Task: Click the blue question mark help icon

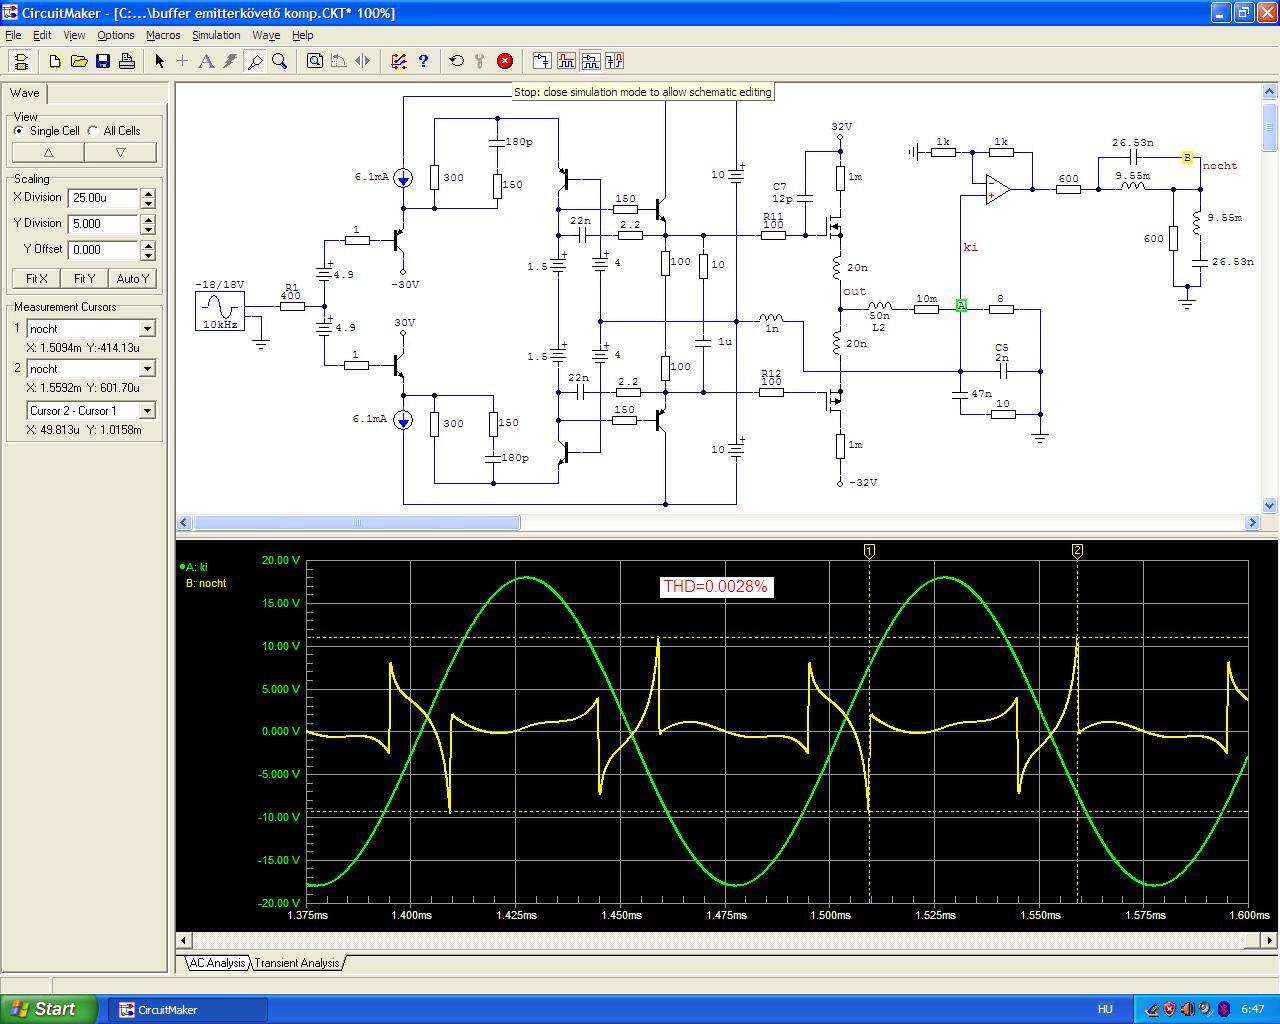Action: [423, 61]
